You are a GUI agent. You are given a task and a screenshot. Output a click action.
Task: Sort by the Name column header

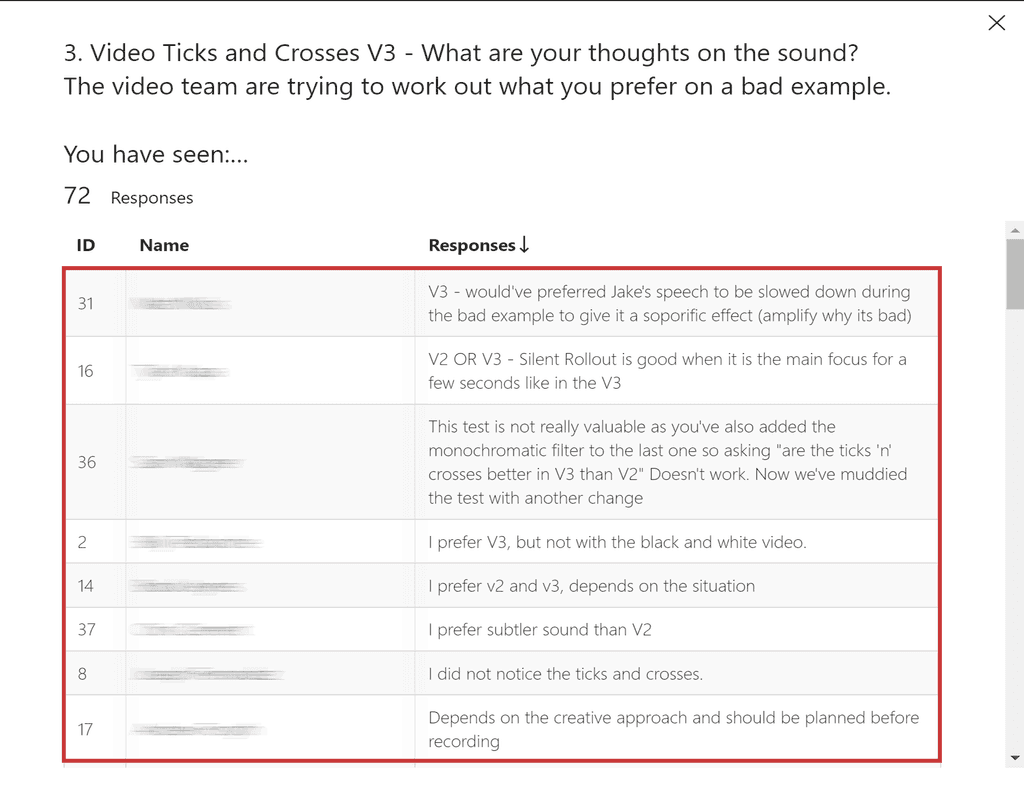coord(164,245)
